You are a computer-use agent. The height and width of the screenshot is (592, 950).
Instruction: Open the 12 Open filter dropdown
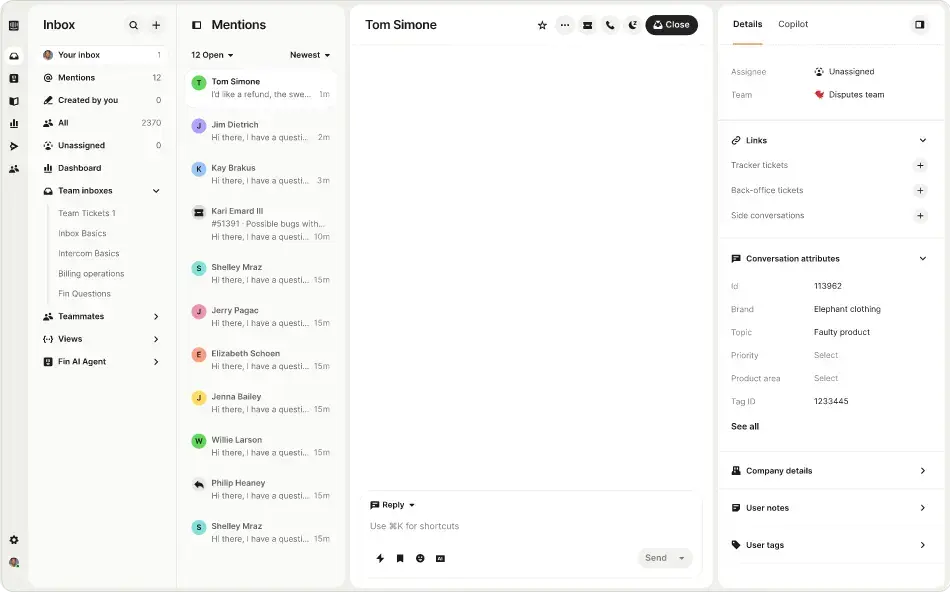pos(212,55)
